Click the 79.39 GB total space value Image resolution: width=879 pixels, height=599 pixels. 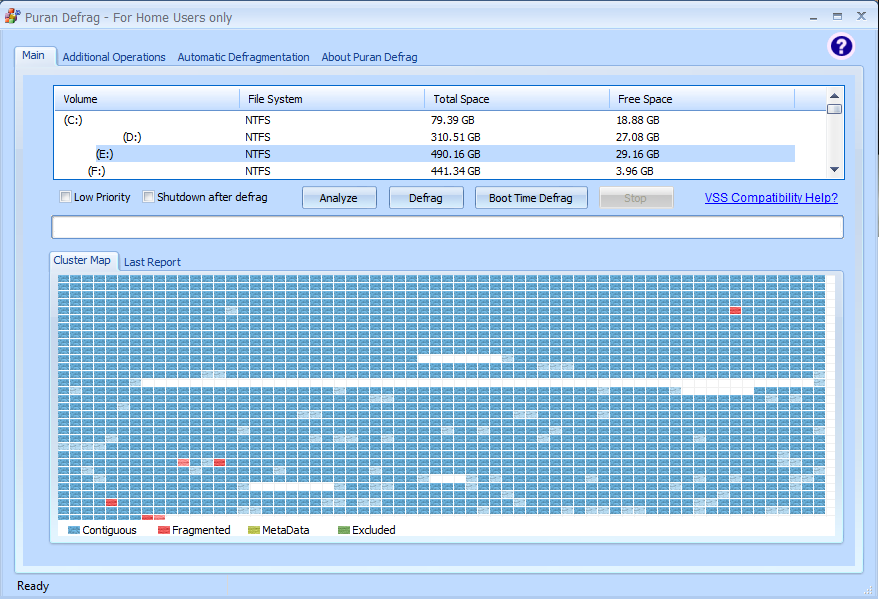coord(452,120)
